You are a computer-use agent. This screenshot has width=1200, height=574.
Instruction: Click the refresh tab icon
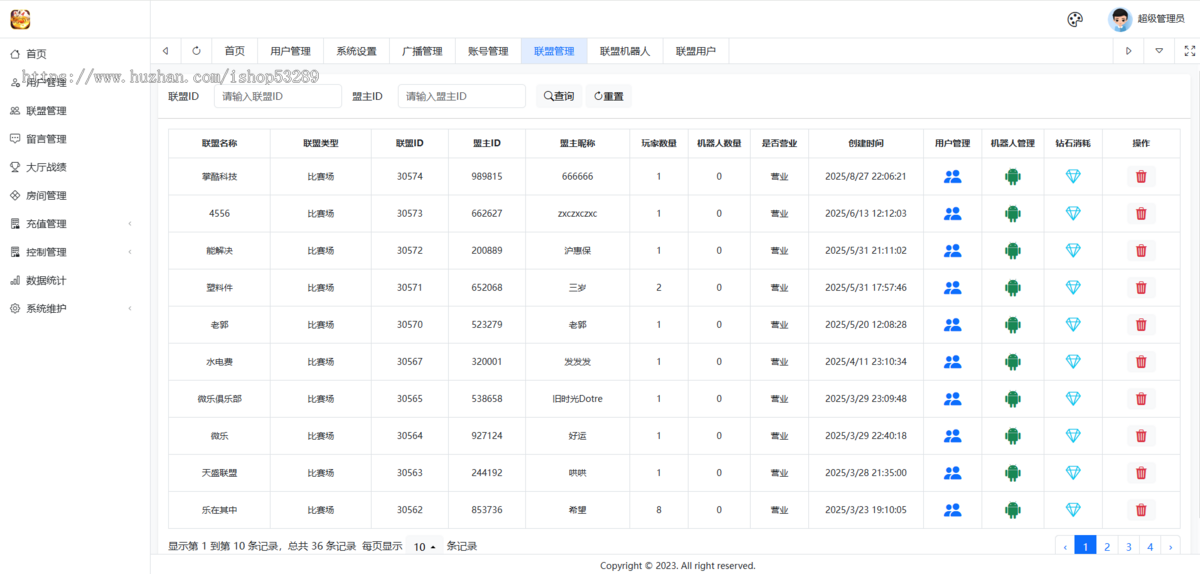coord(196,51)
